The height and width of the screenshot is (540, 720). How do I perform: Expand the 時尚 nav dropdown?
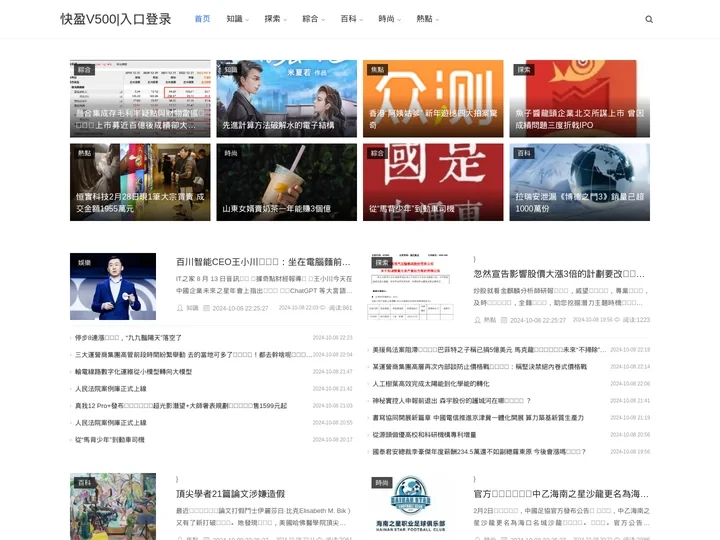(x=390, y=19)
